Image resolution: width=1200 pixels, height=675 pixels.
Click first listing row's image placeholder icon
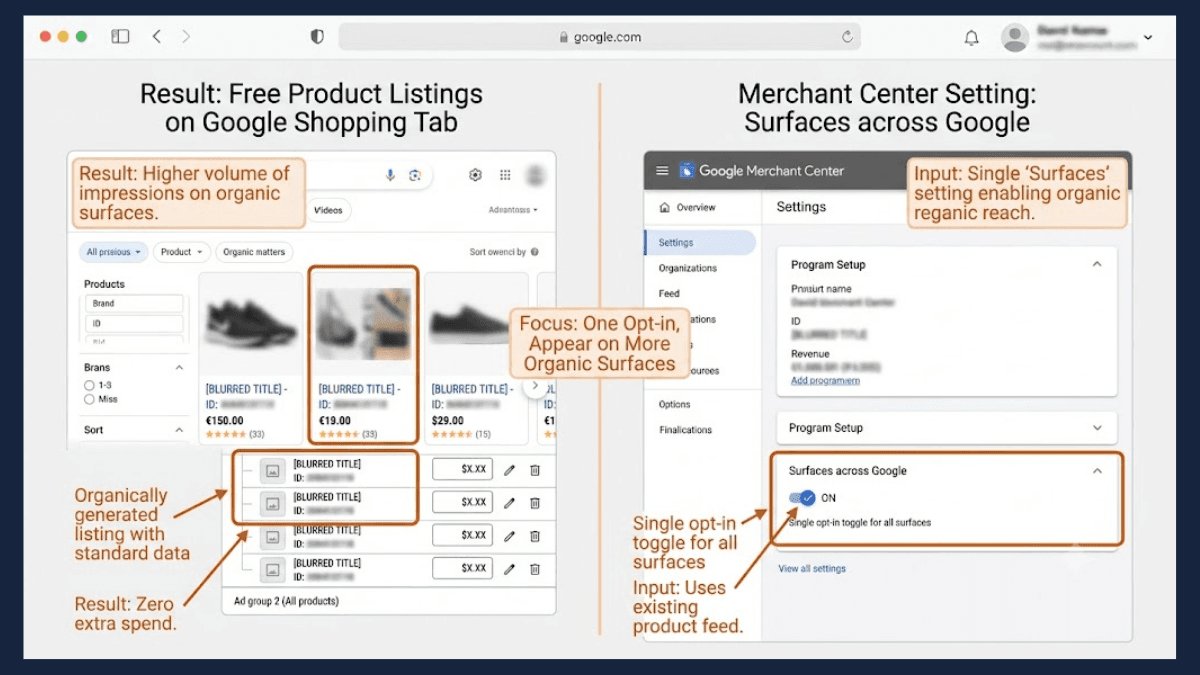click(x=273, y=470)
